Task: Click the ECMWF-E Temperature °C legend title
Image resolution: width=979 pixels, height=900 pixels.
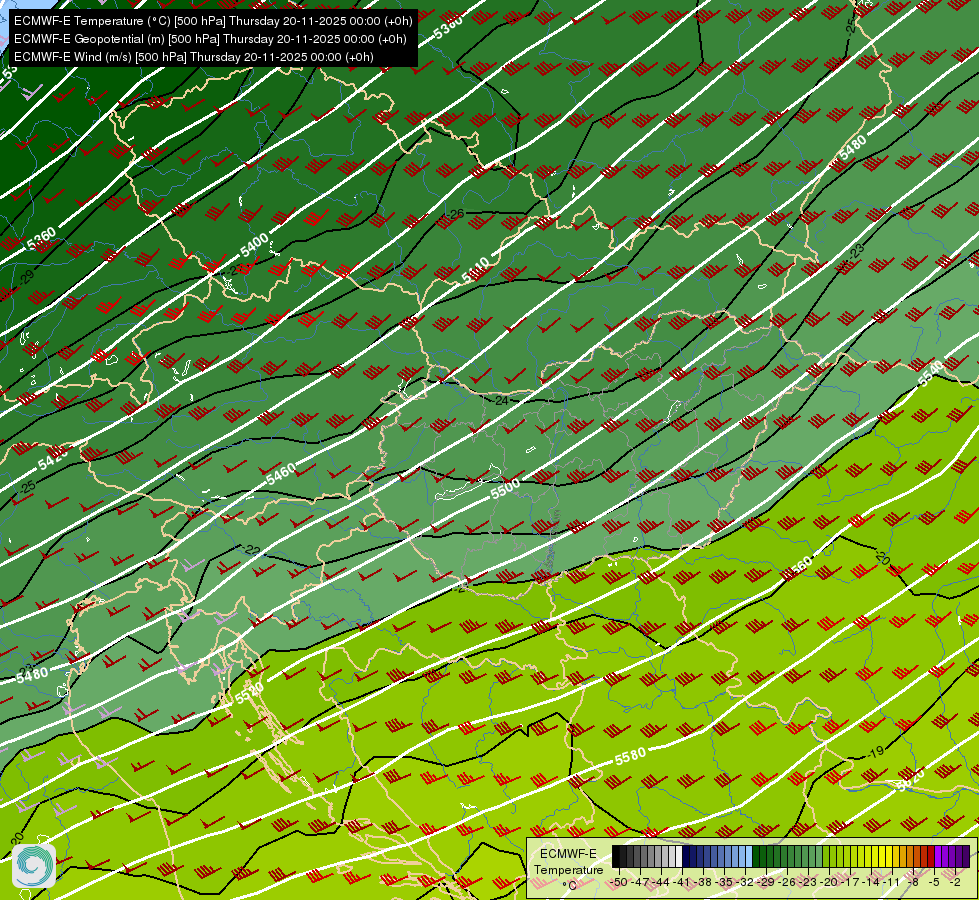Action: click(568, 869)
